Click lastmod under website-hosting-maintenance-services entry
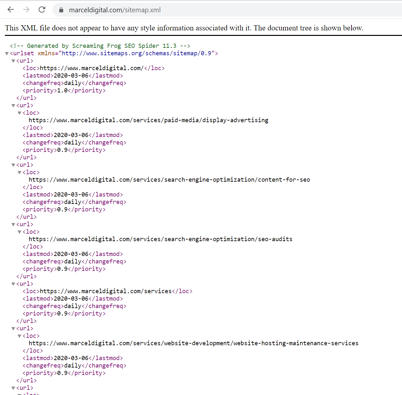 coord(73,358)
